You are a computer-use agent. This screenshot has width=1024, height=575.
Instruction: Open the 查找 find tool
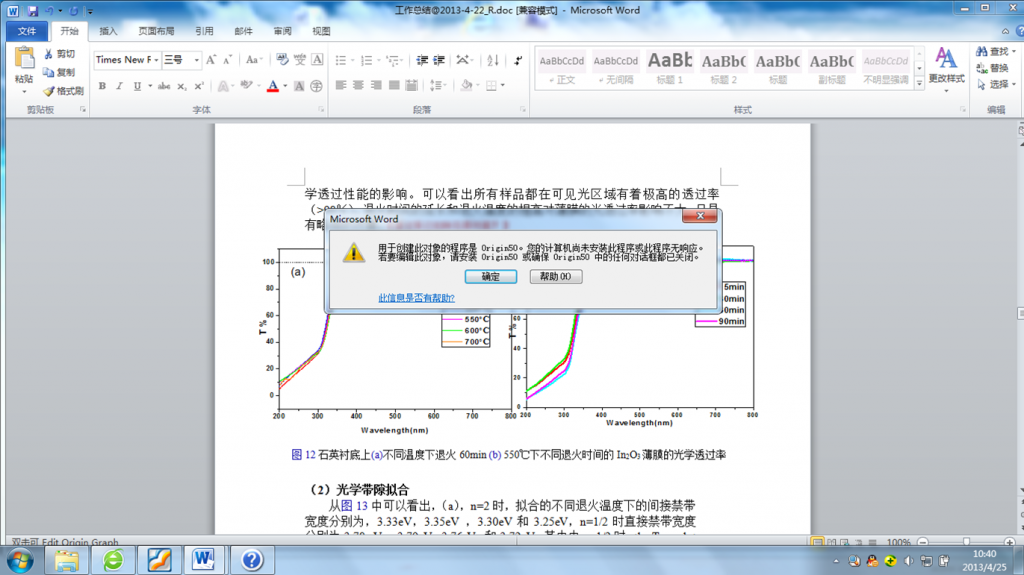(995, 51)
